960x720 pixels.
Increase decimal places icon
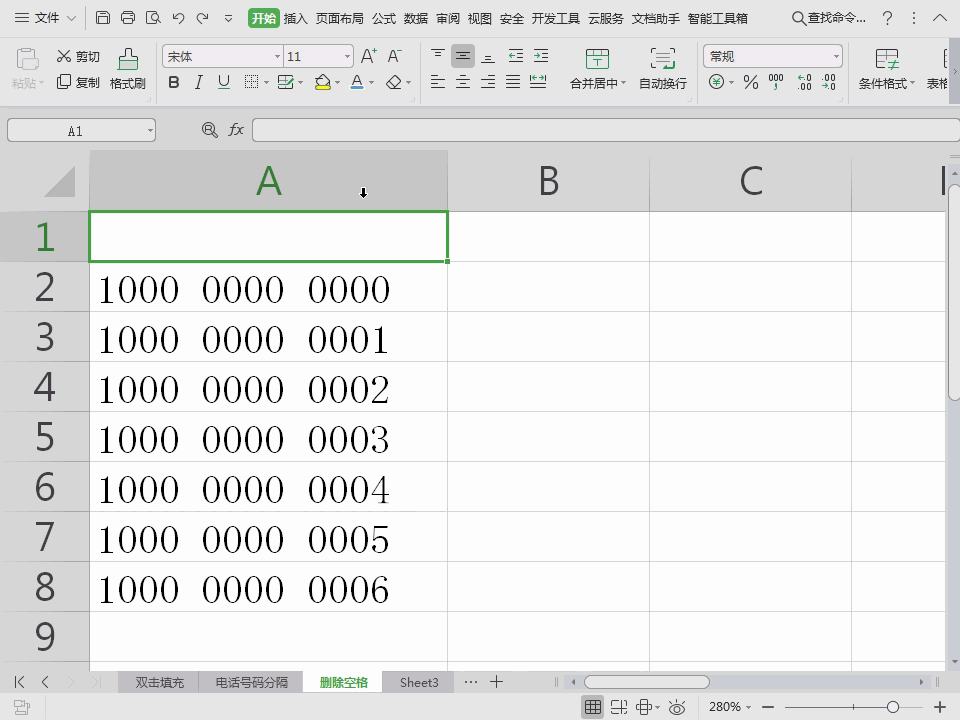pos(804,82)
